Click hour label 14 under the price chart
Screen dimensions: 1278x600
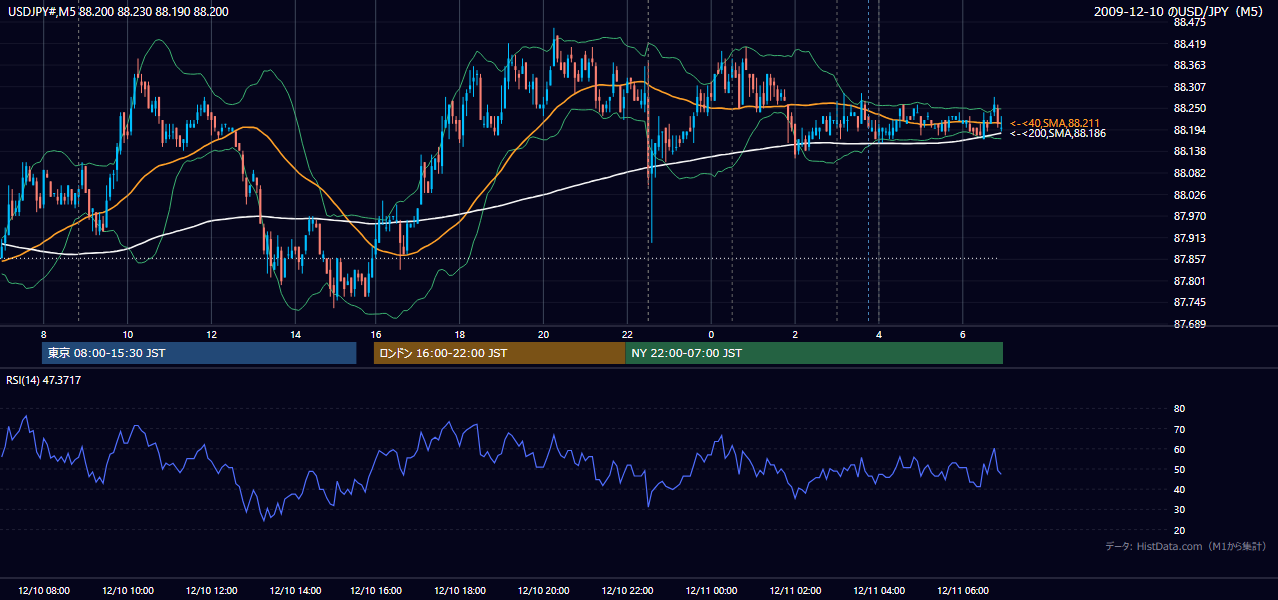tap(295, 334)
